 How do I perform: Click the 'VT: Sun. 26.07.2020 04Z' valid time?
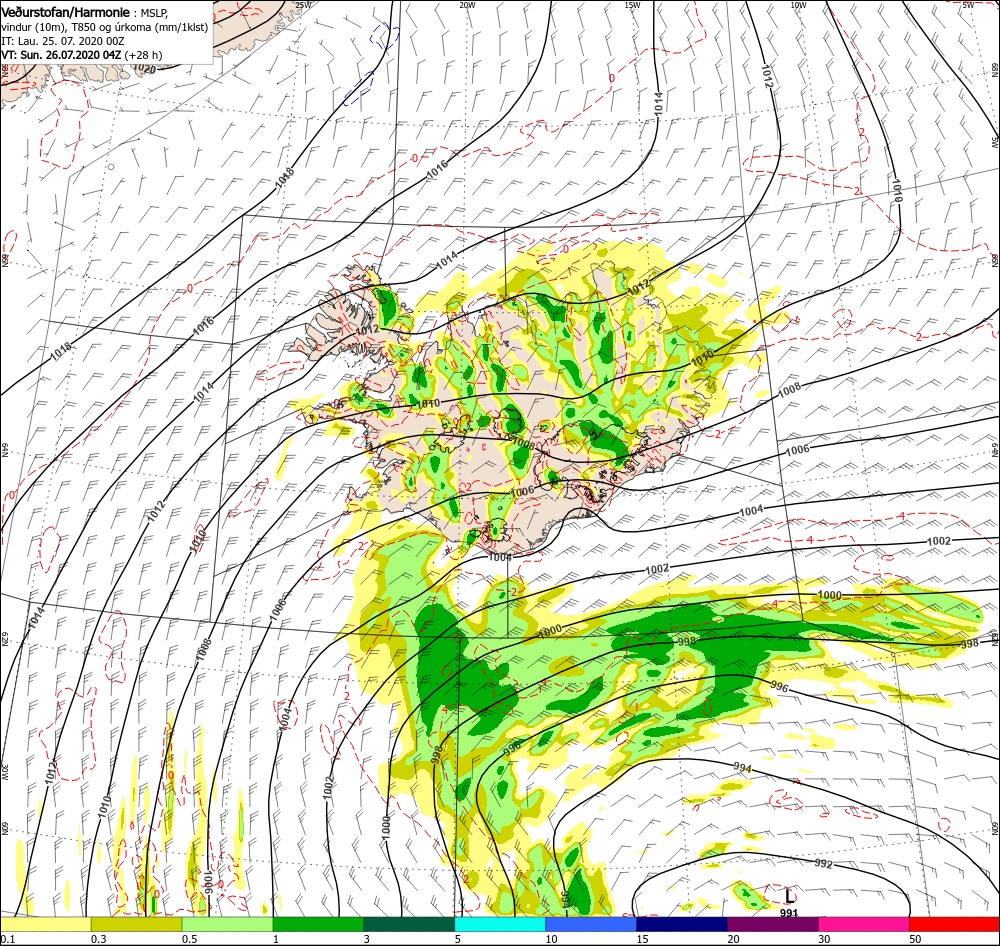(61, 55)
